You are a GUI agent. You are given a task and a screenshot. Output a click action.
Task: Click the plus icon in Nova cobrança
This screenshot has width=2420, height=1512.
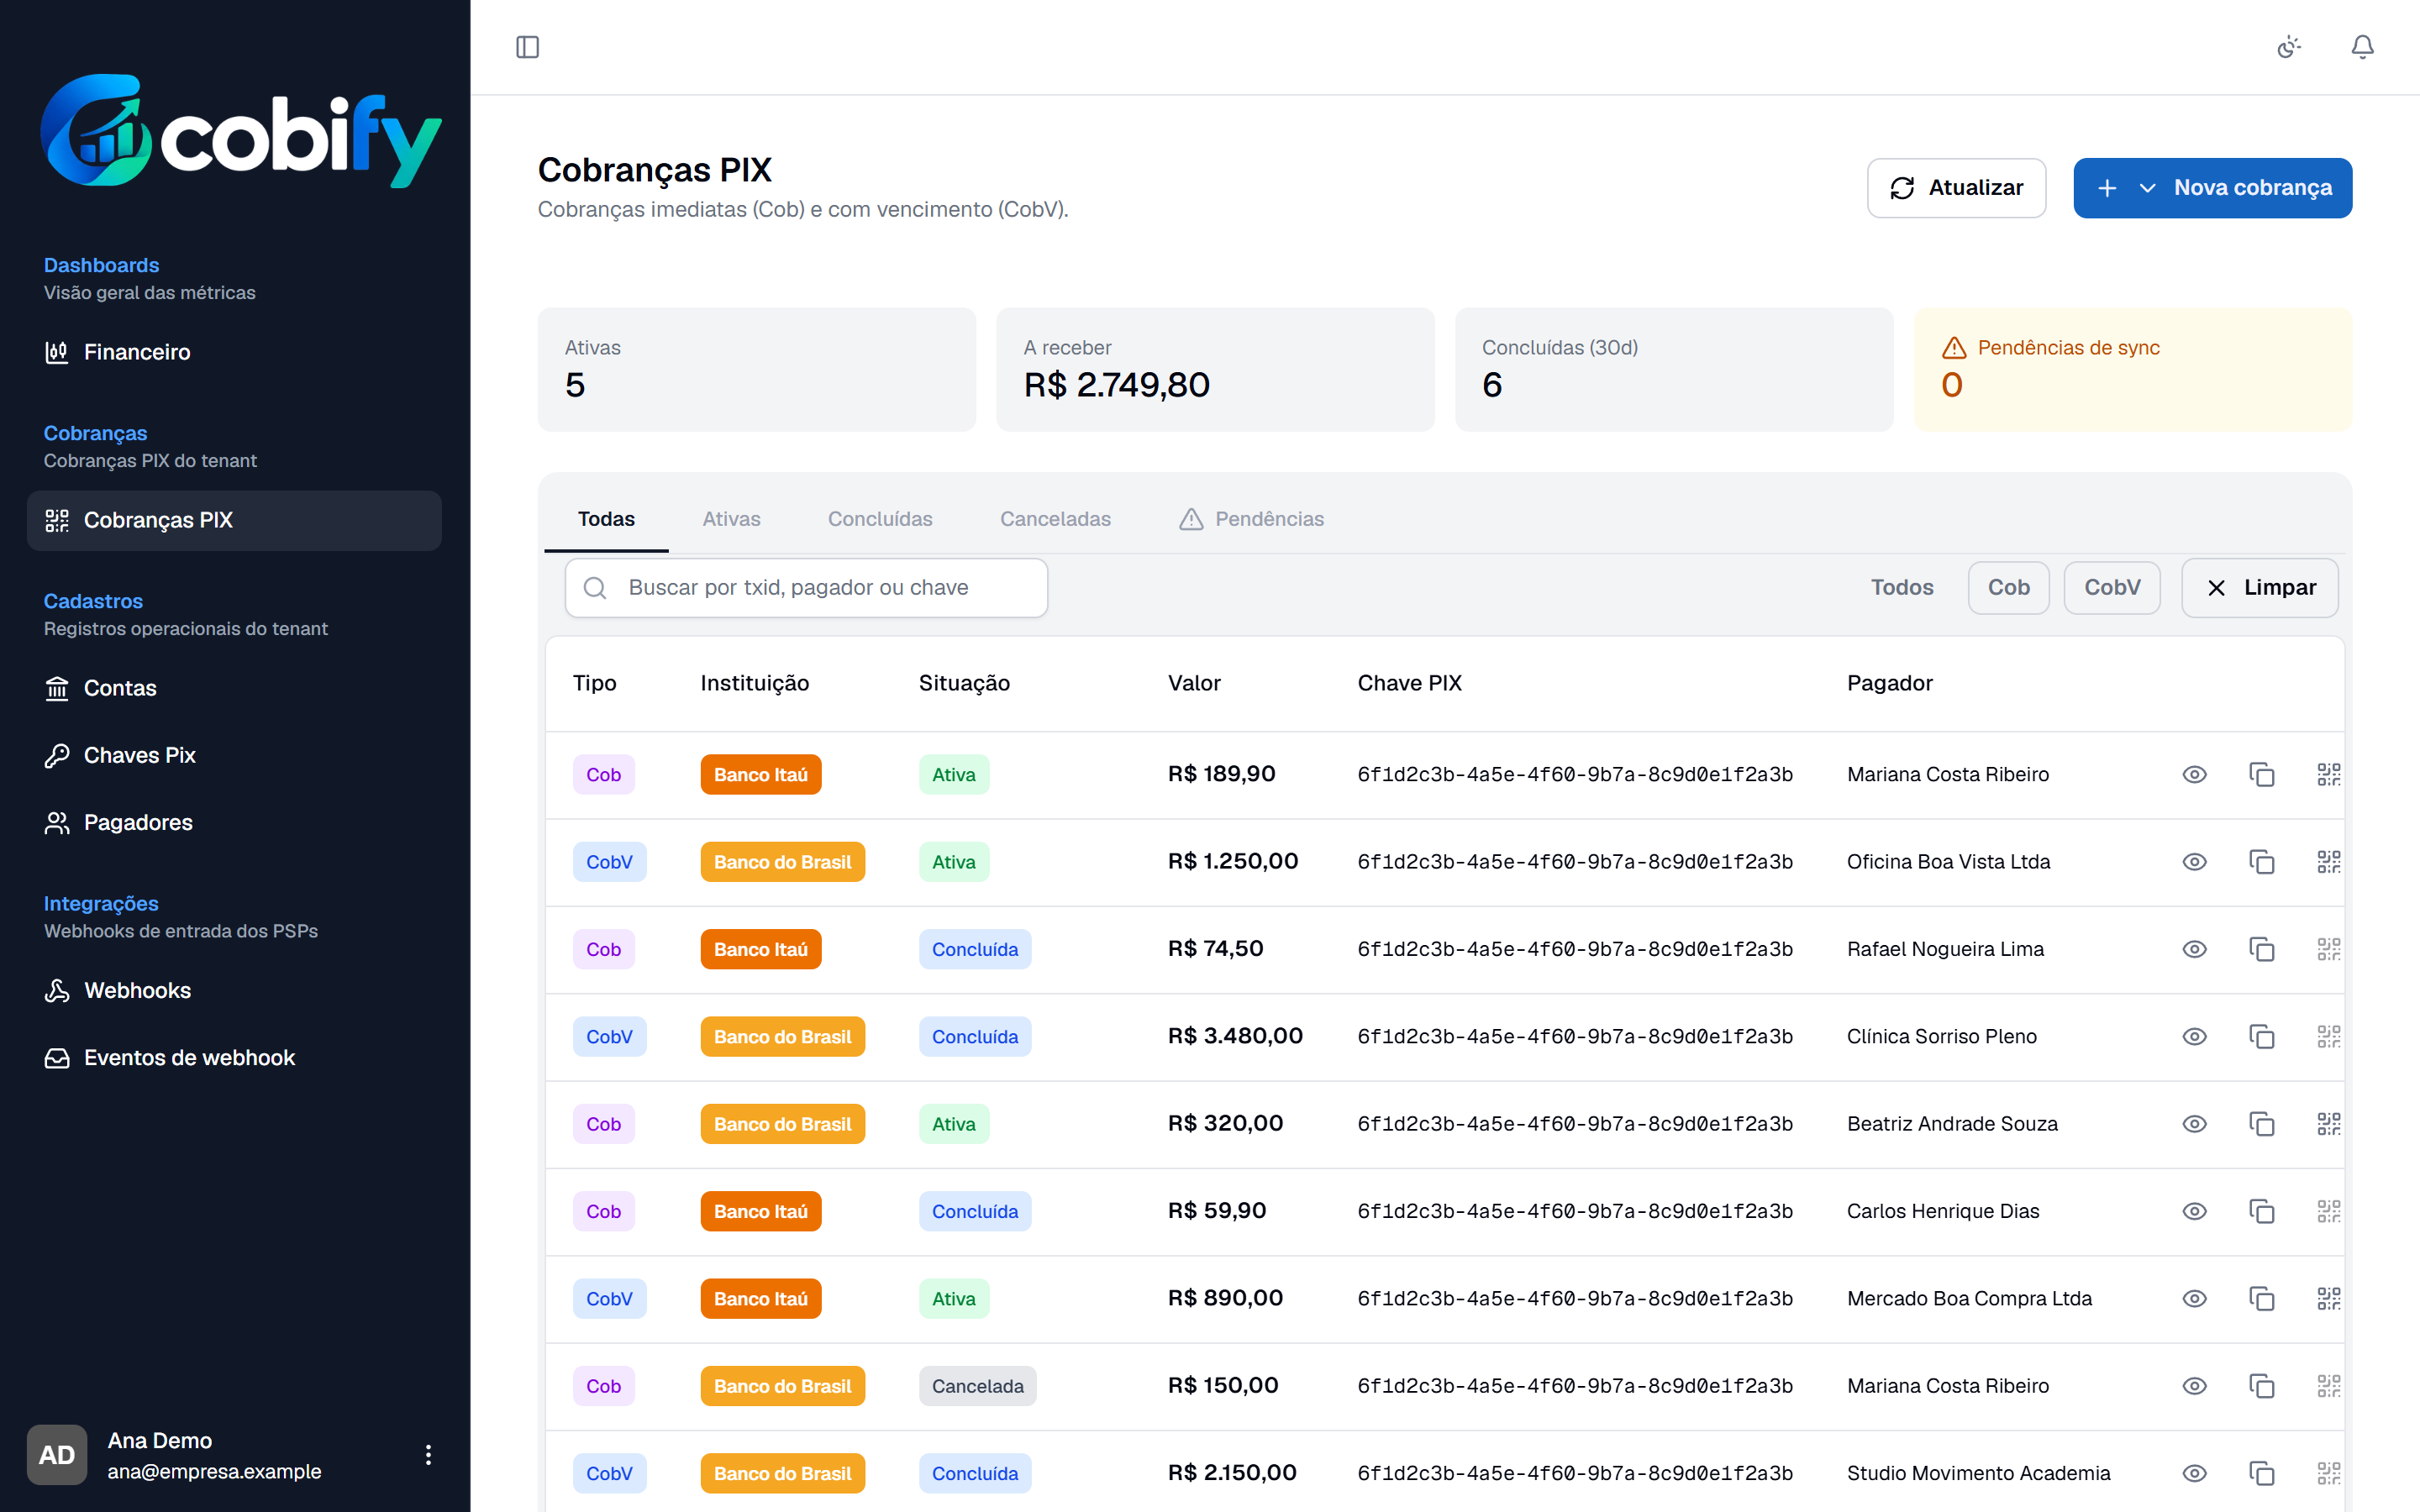[2106, 188]
